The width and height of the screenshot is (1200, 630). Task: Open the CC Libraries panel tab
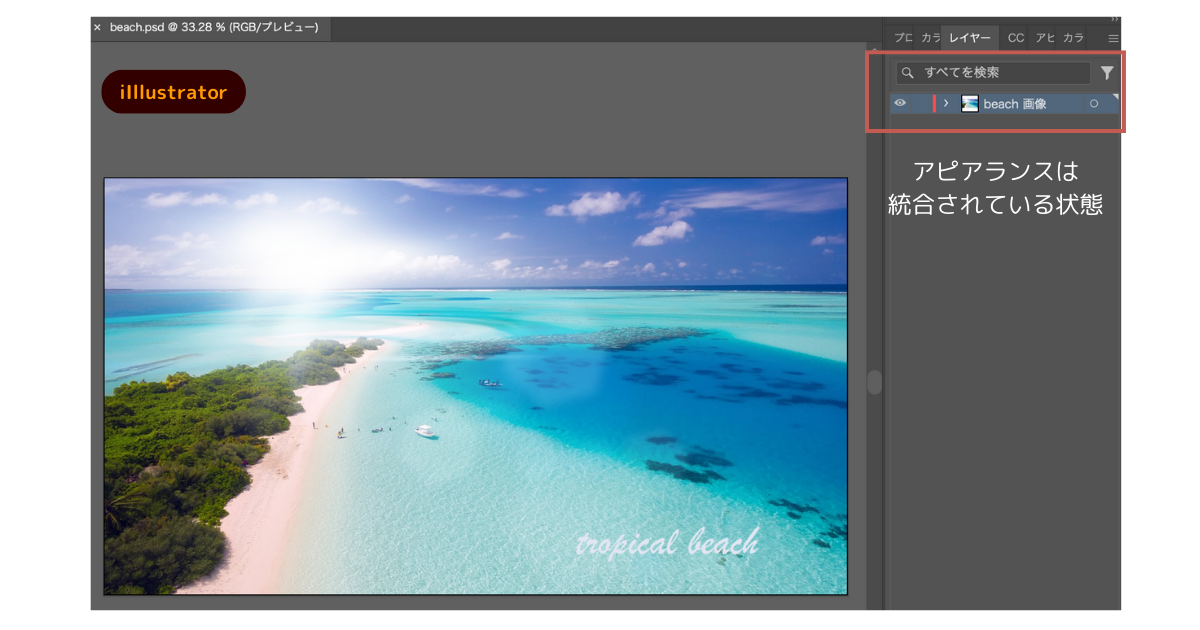click(x=1016, y=38)
